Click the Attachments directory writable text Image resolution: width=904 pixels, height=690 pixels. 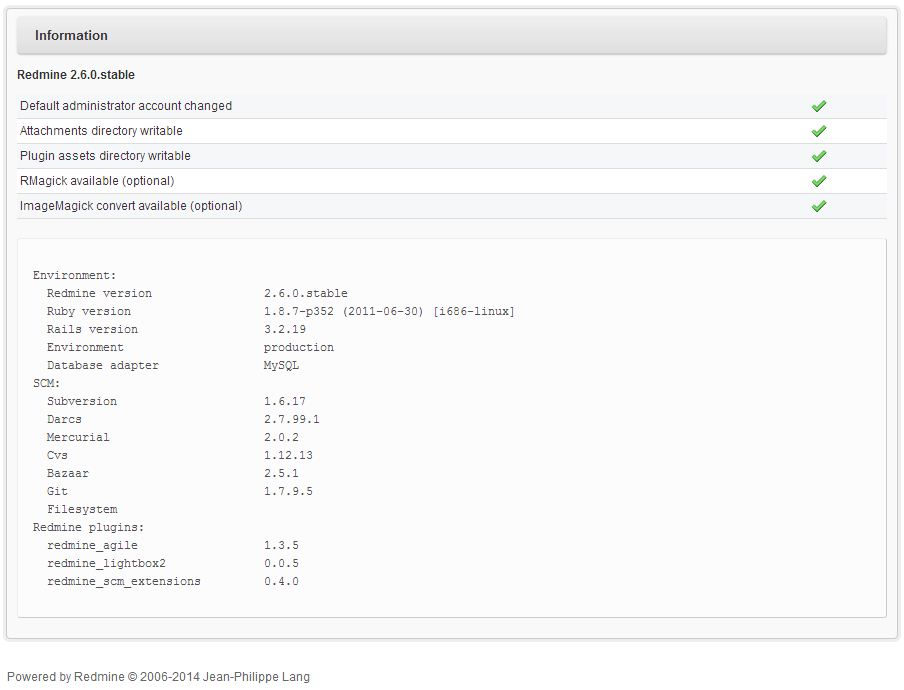coord(101,131)
